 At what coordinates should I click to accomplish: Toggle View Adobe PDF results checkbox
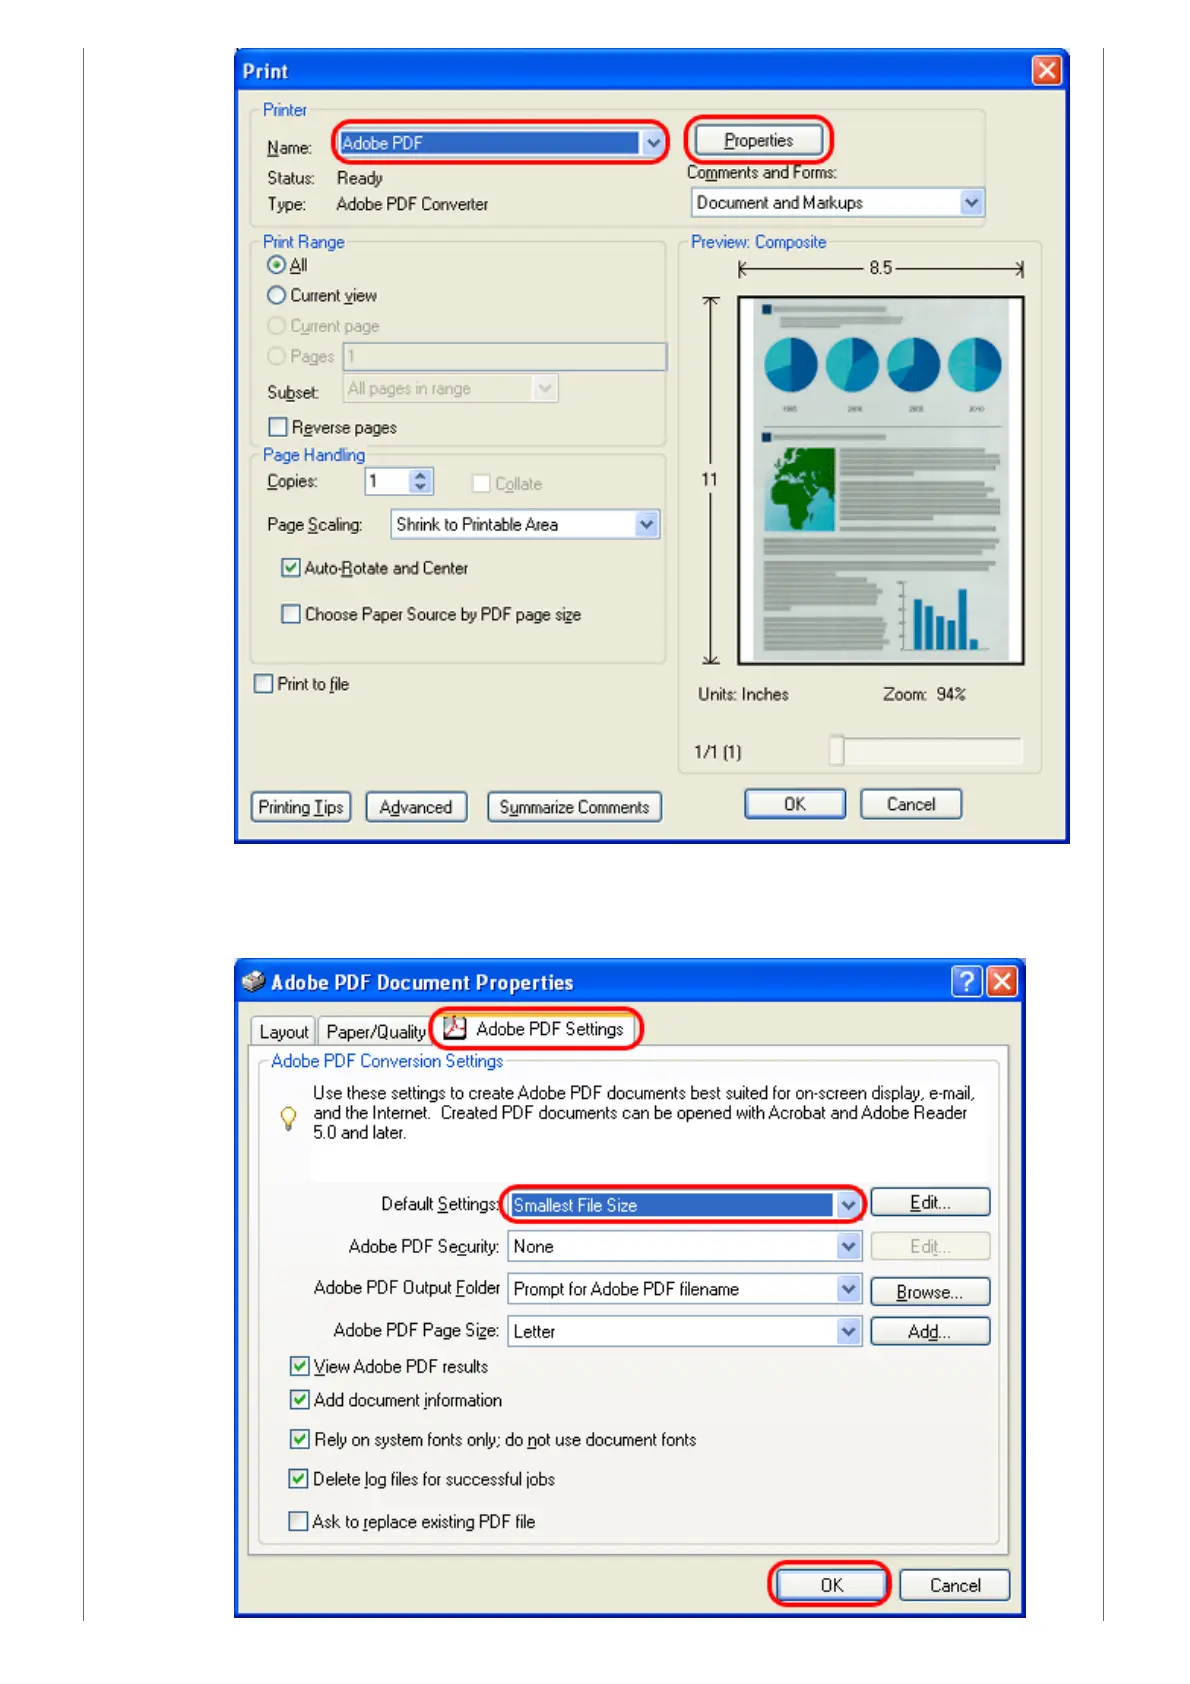[299, 1366]
